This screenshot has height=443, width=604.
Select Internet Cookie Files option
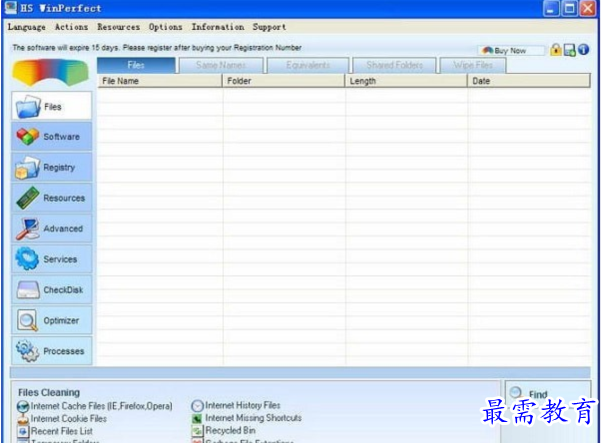coord(62,418)
